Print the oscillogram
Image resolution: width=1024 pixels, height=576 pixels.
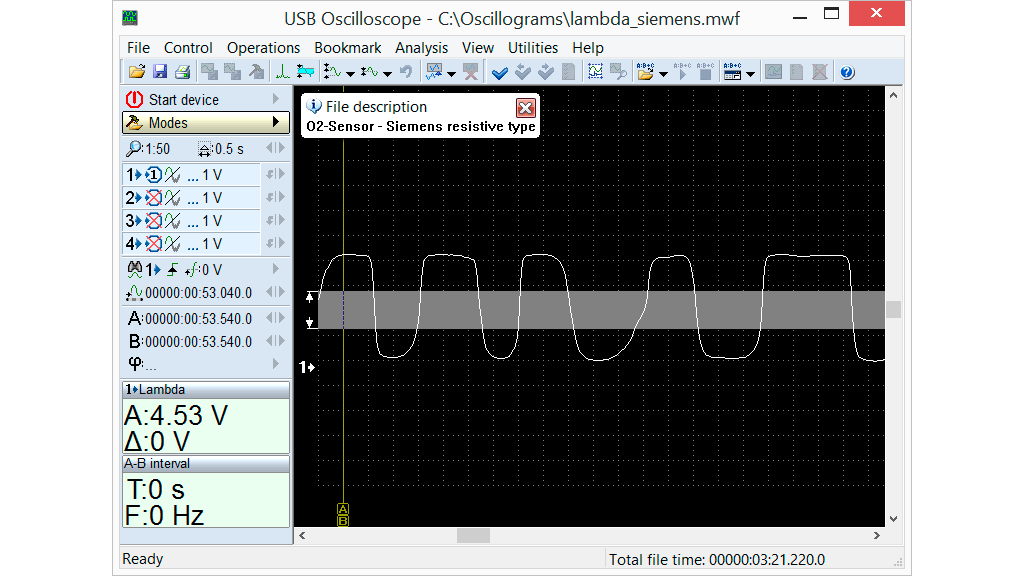[x=183, y=72]
